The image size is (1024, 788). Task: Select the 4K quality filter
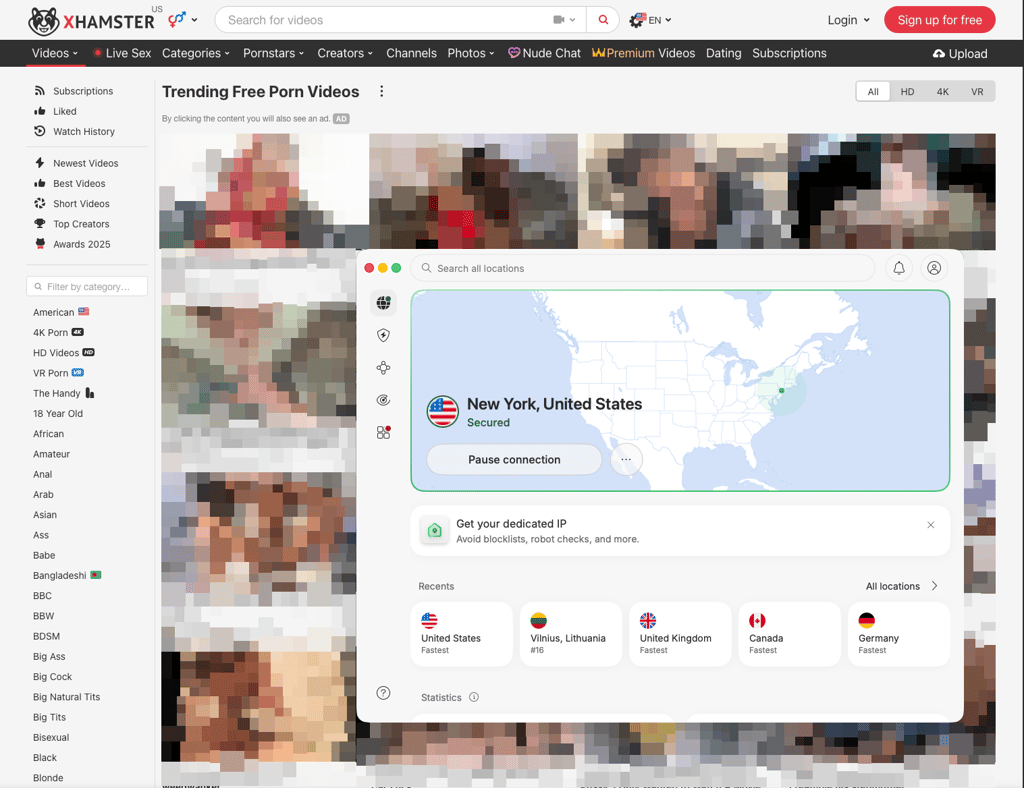[x=942, y=91]
